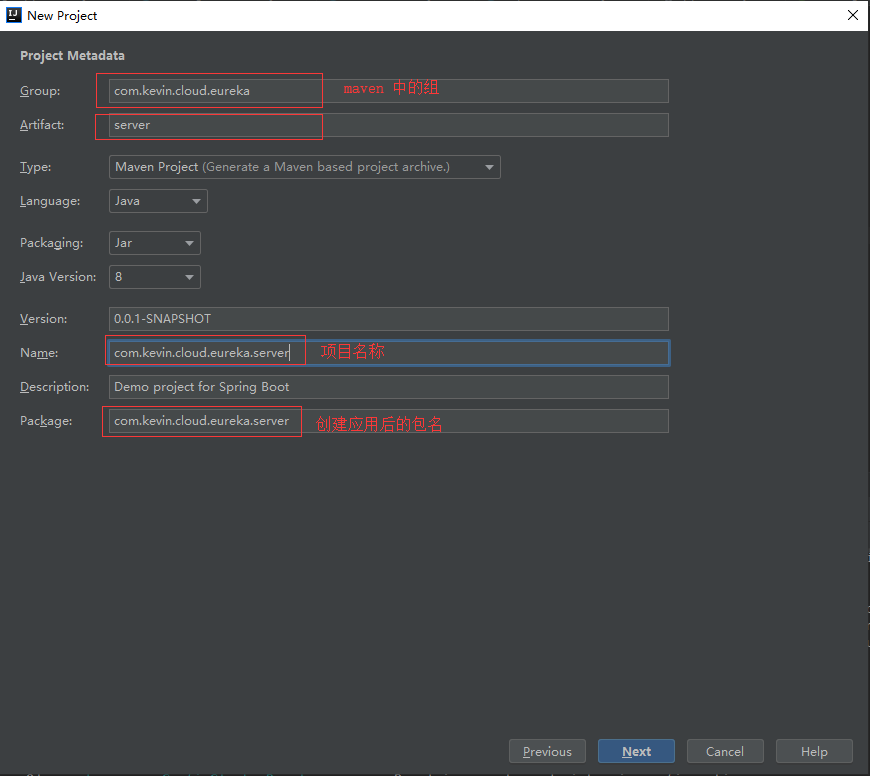Image resolution: width=870 pixels, height=776 pixels.
Task: Click the Package label
Action: tap(46, 421)
